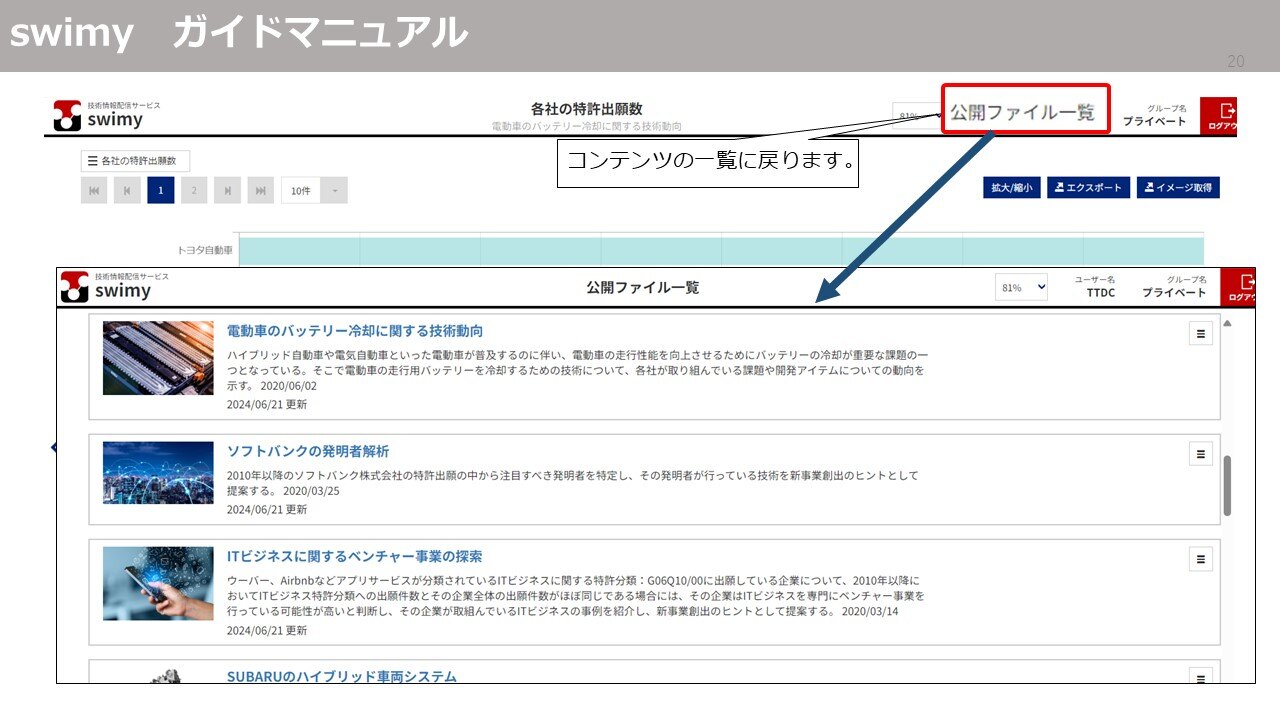Open the 10件 items-per-page dropdown

point(310,190)
